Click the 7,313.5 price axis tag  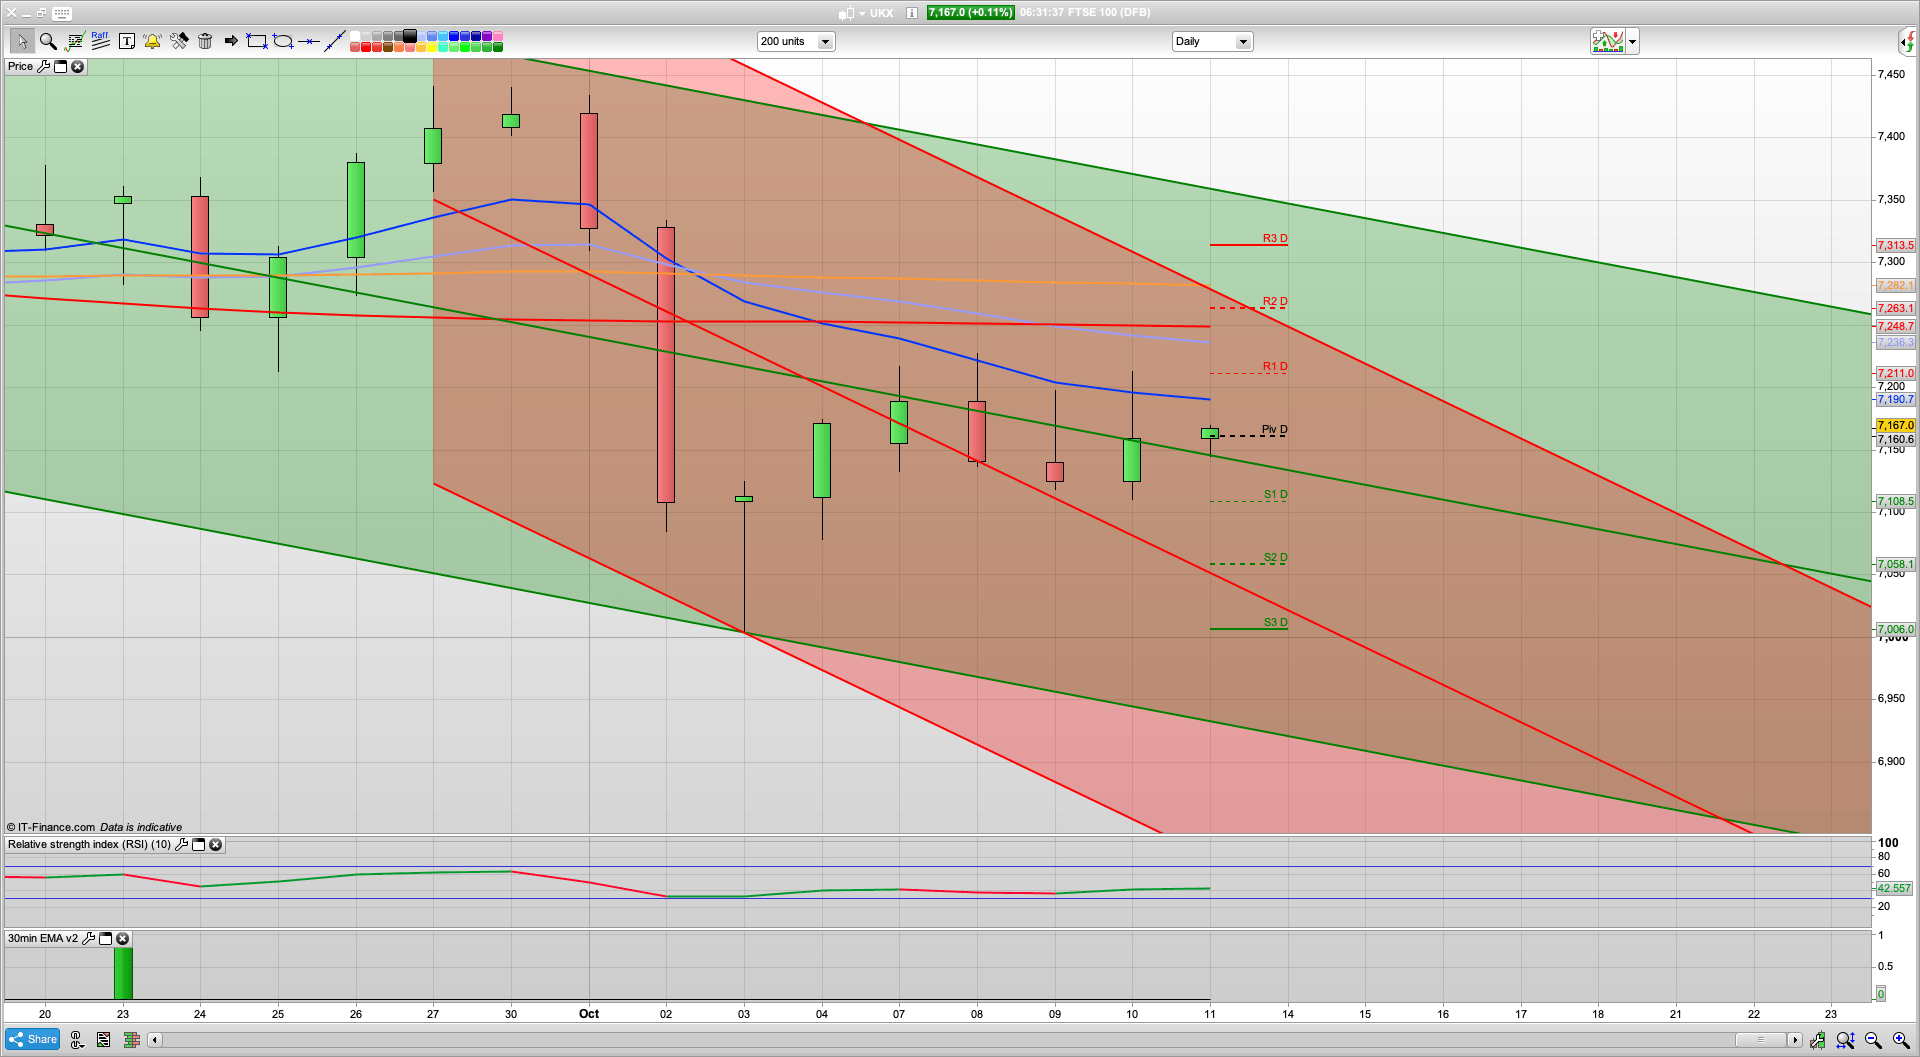tap(1895, 245)
